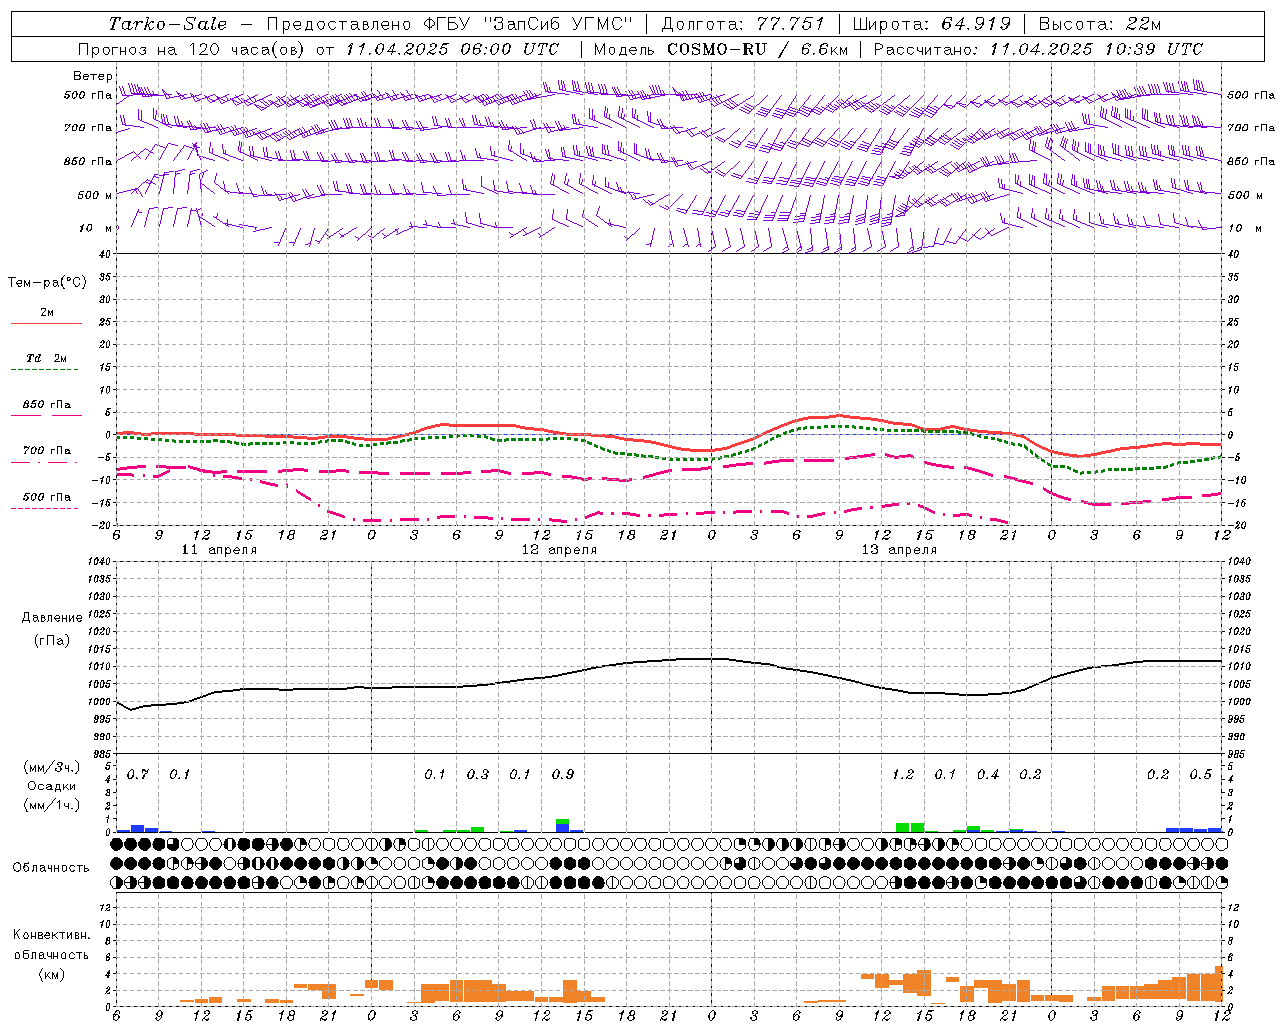Click the "(км)" convective cloud unit label
1280x1024 pixels.
(52, 975)
